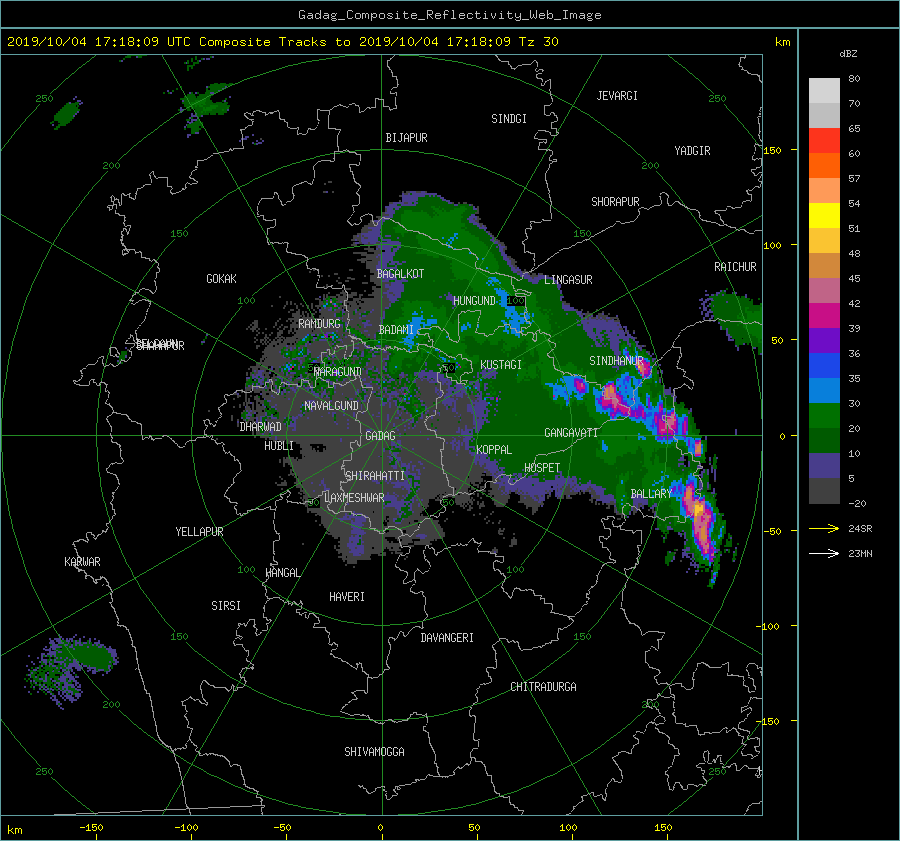Choose the lightest grey swatch atop dBZ legend
The height and width of the screenshot is (841, 900).
[824, 91]
